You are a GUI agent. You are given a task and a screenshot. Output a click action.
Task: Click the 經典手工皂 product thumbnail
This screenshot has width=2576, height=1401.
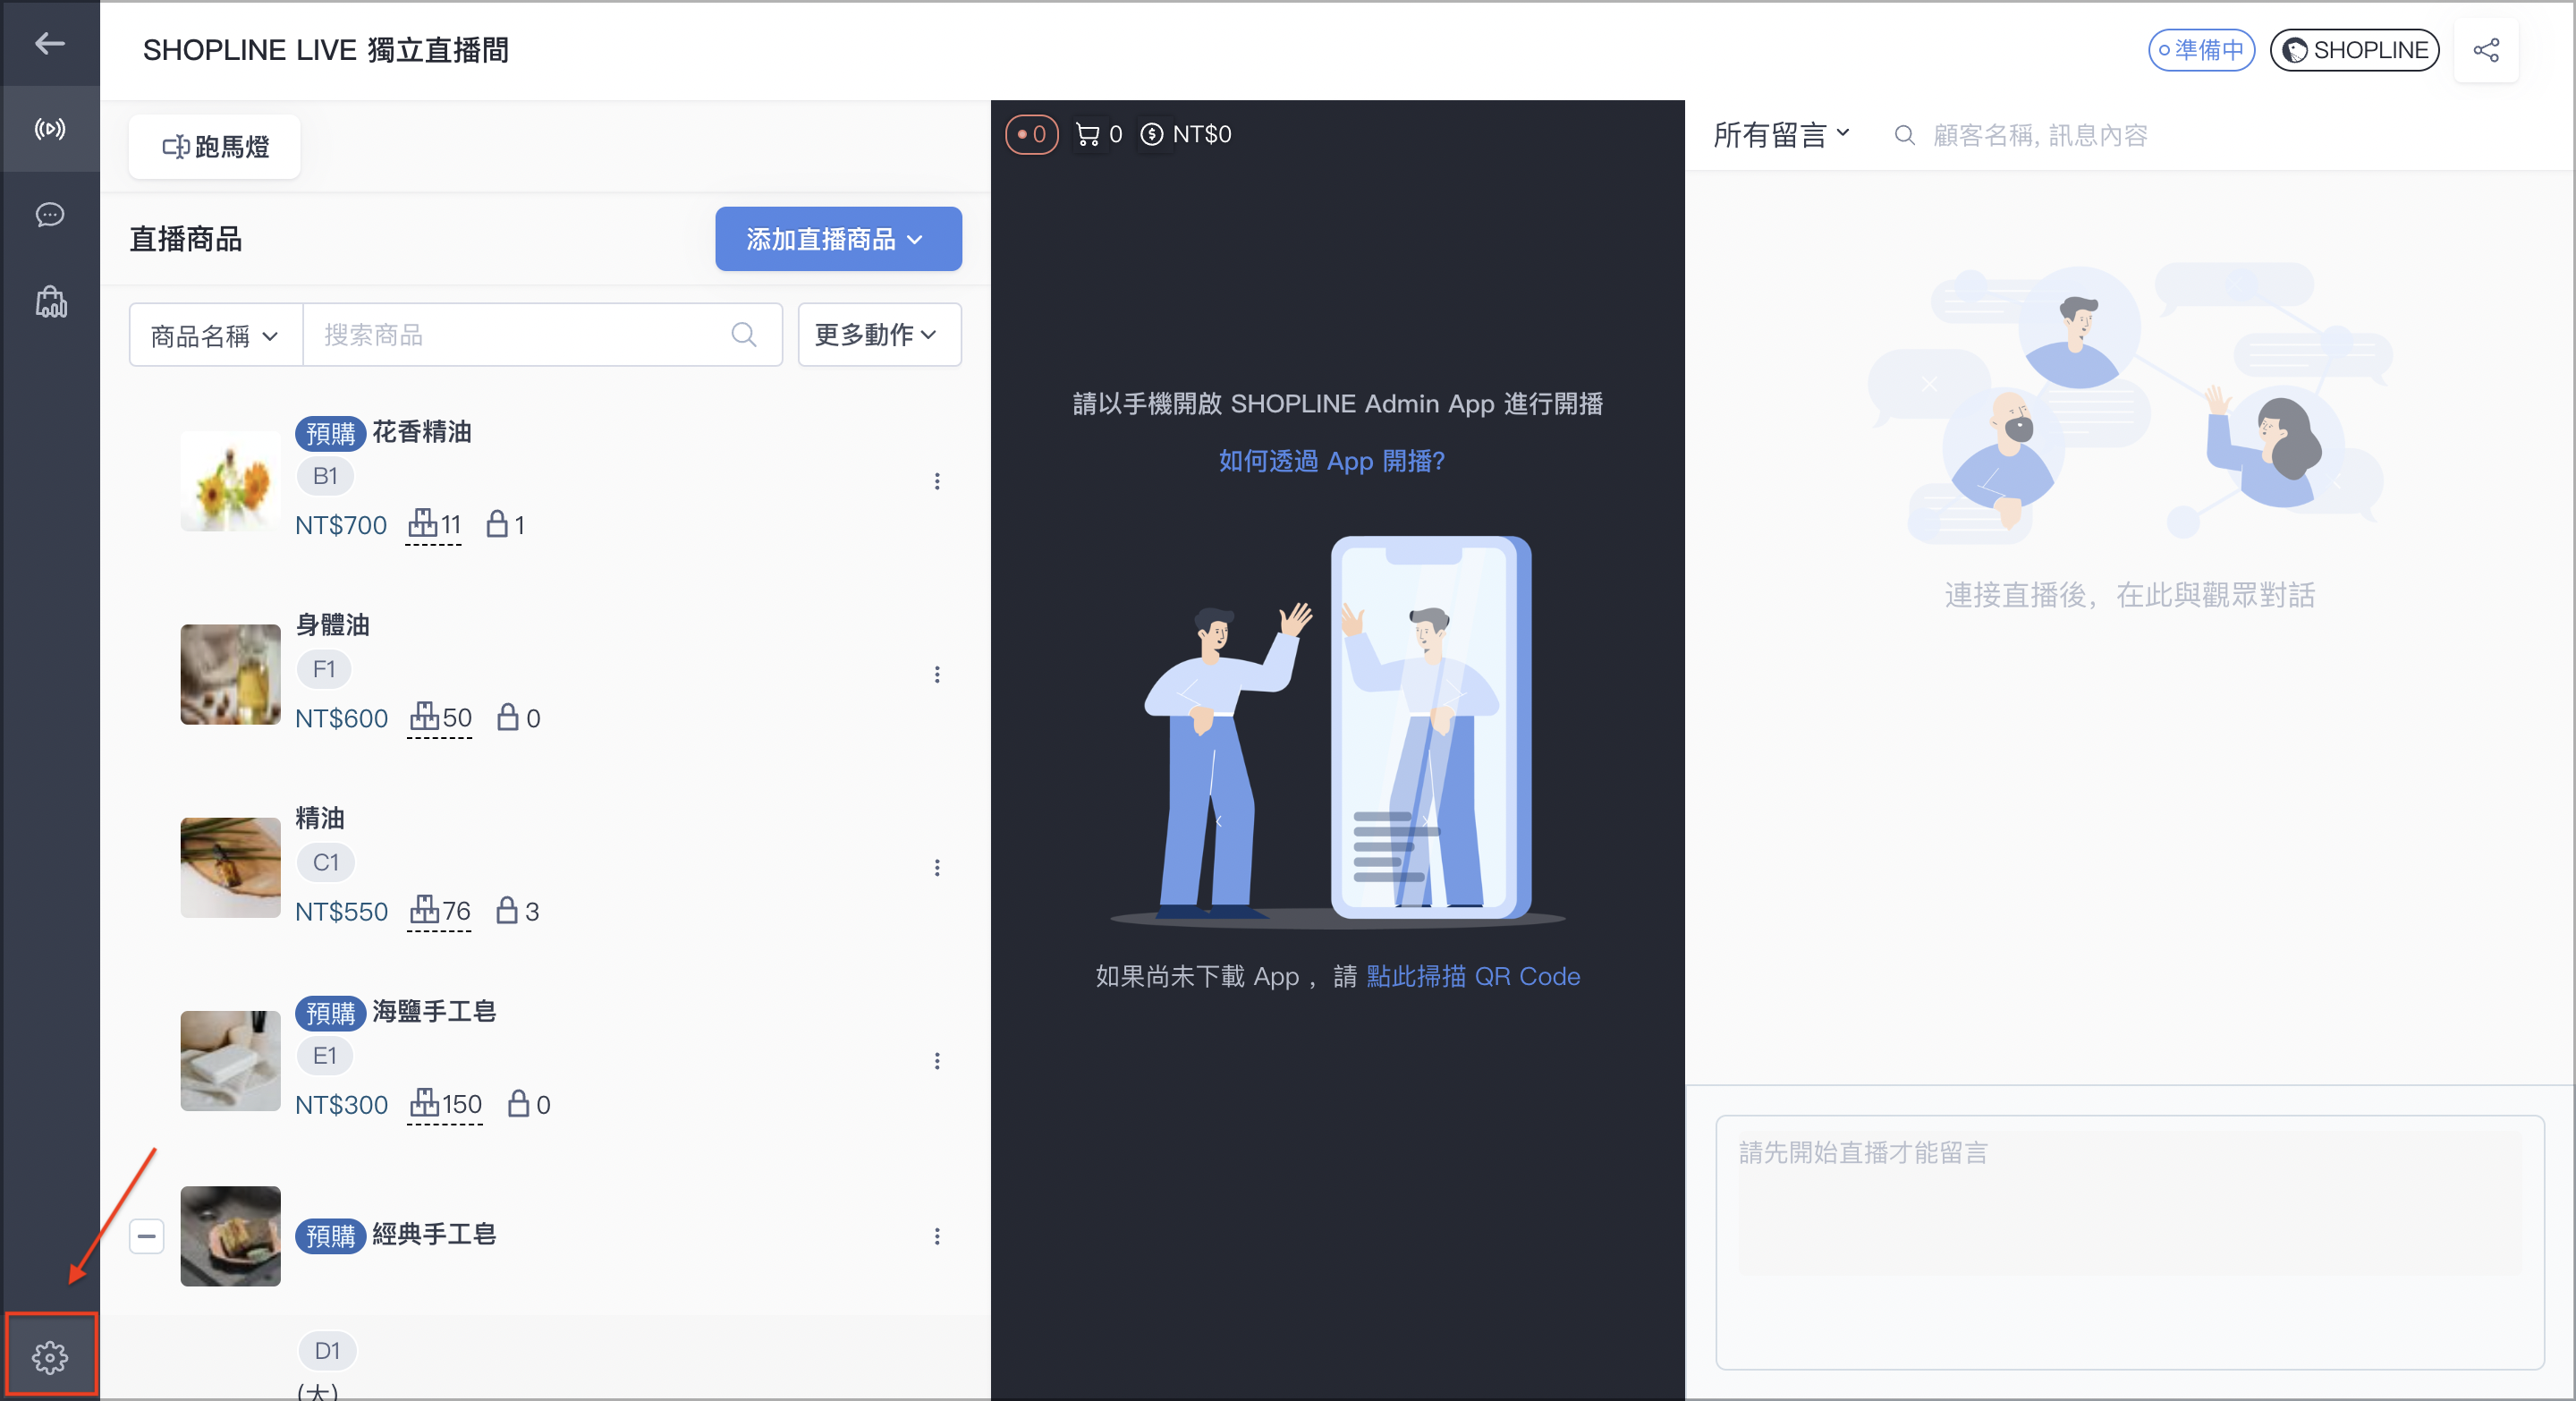[x=230, y=1236]
